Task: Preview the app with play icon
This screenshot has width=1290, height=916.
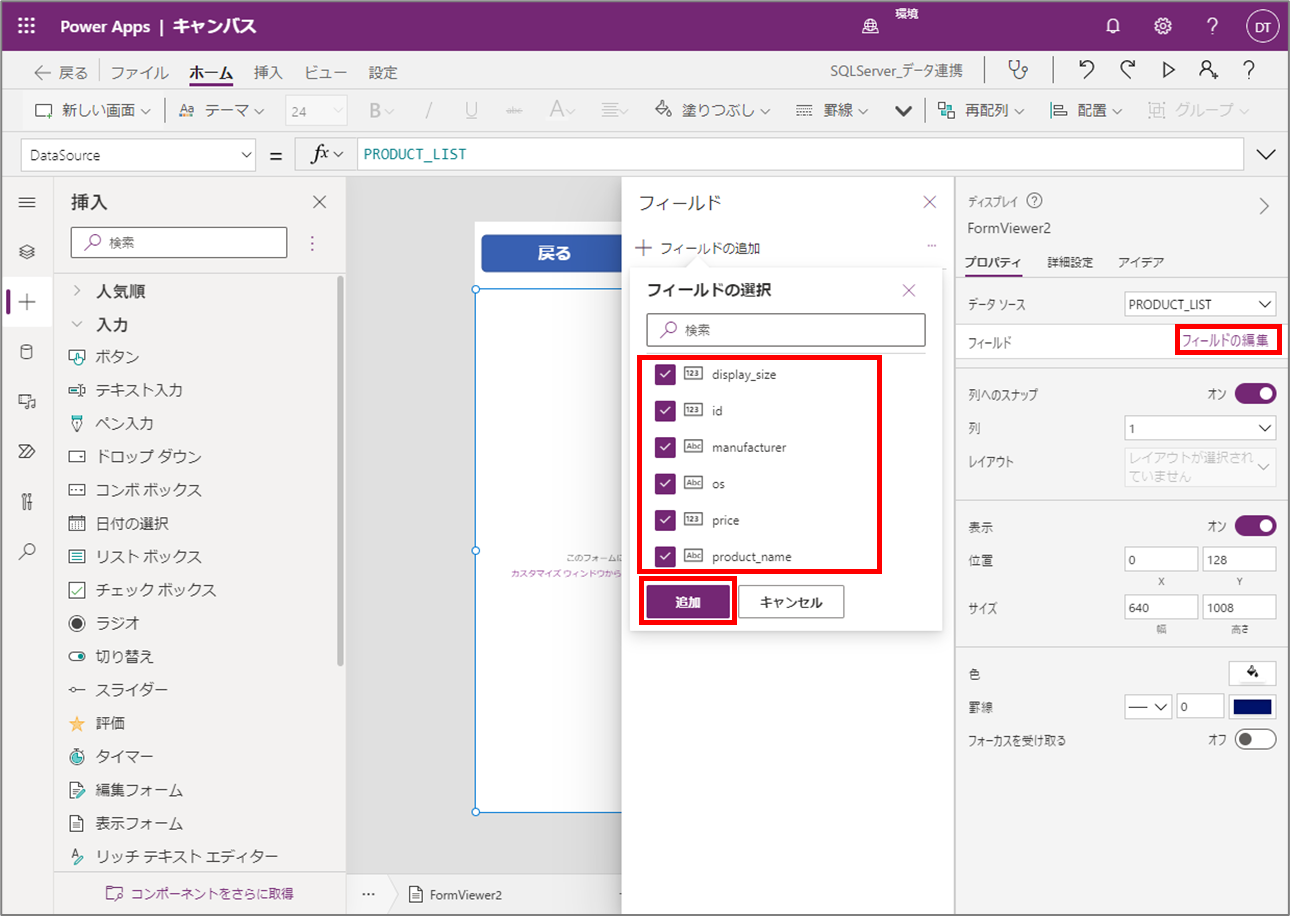Action: pyautogui.click(x=1168, y=70)
